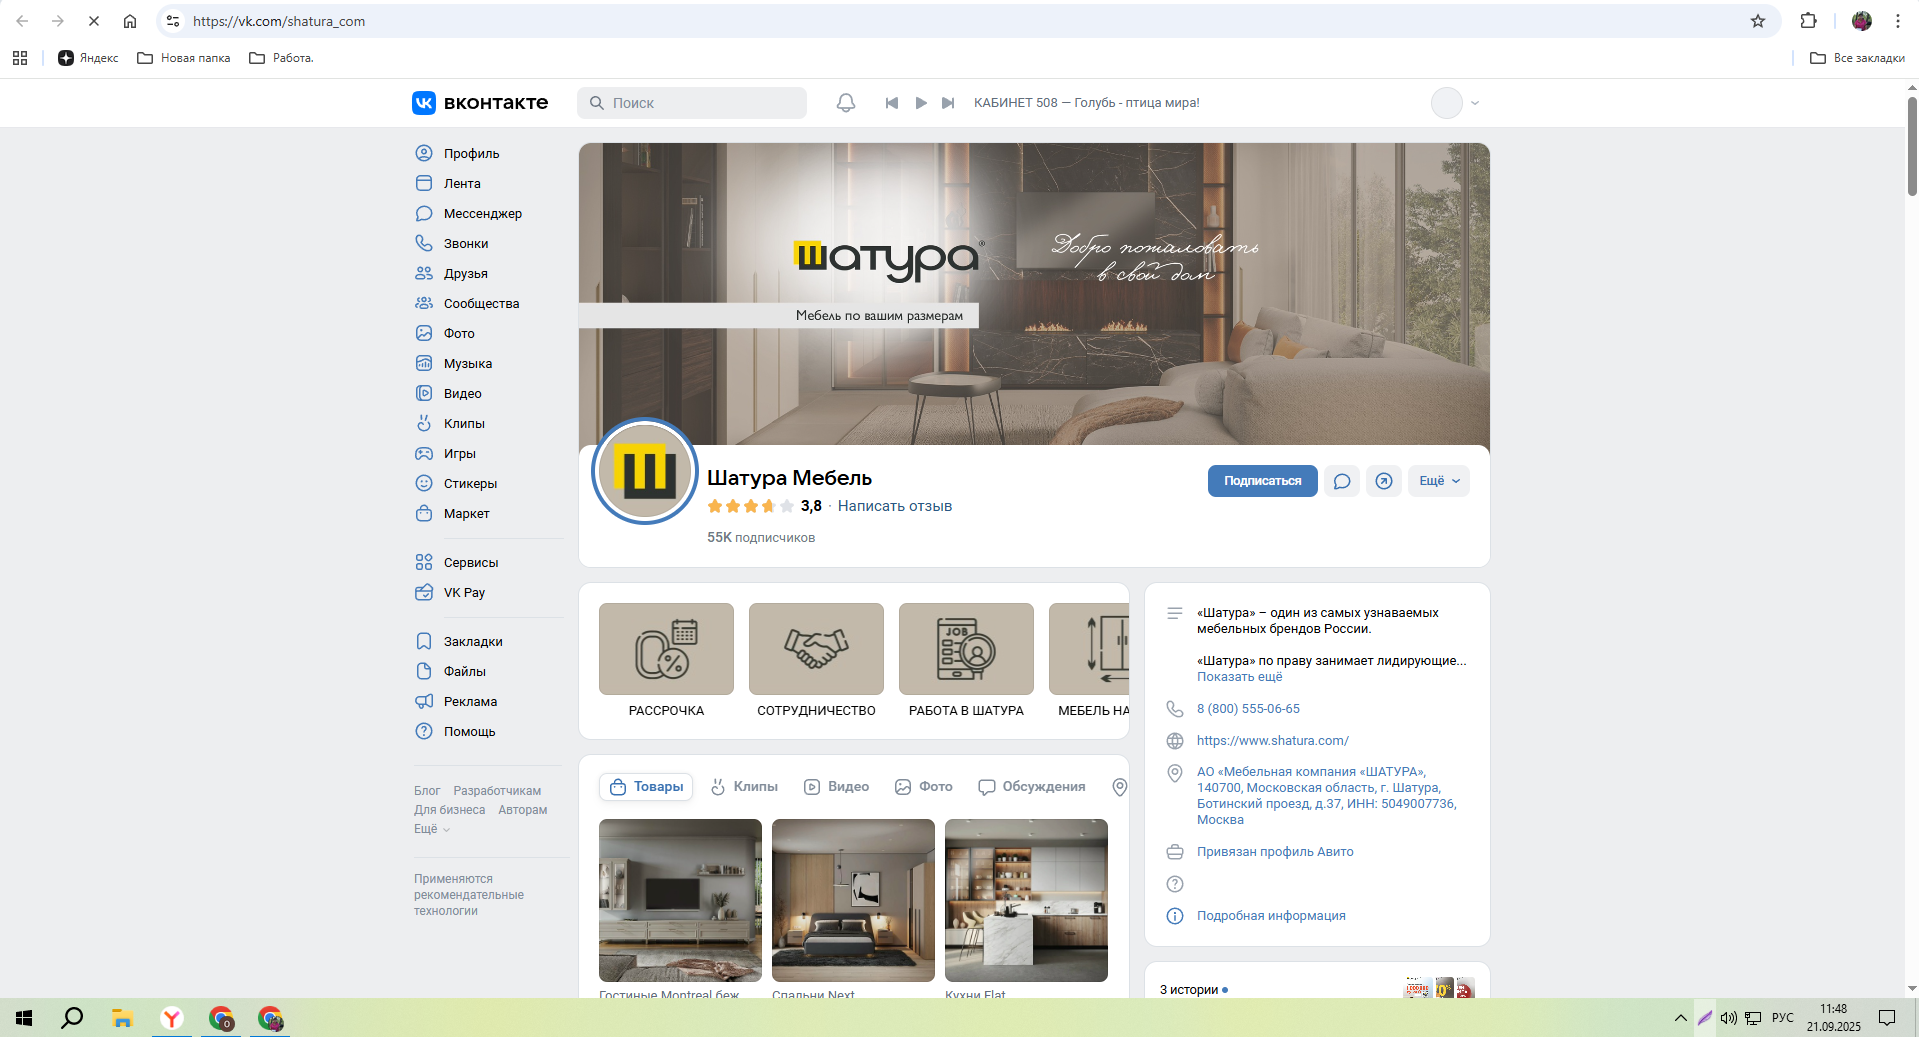
Task: Open the https://www.shatura.com/ website link
Action: tap(1273, 741)
